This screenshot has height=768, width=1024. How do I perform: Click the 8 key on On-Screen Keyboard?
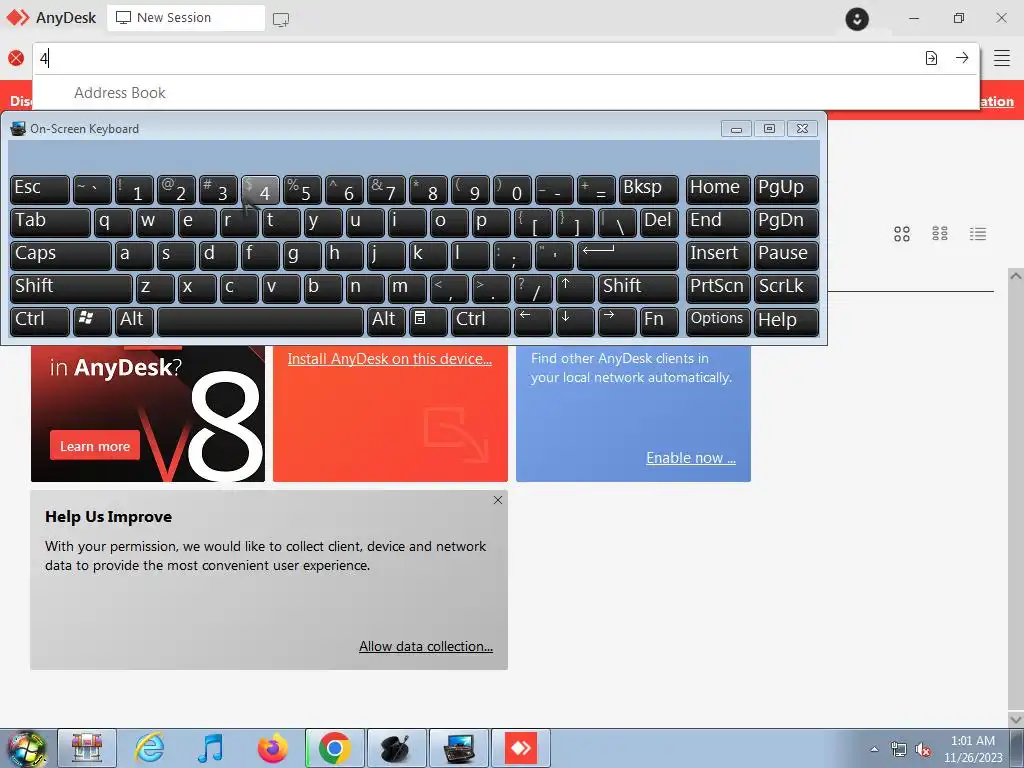tap(428, 189)
